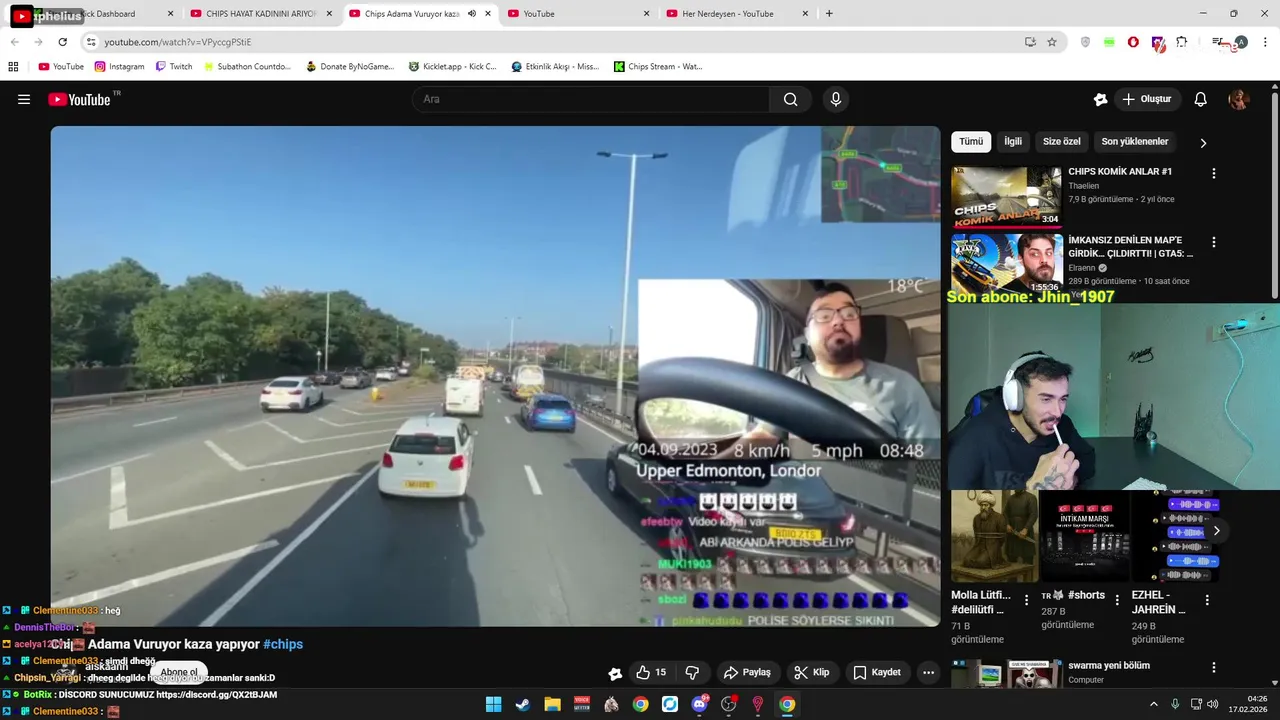Open the Twitch bookmark
The width and height of the screenshot is (1280, 720).
(174, 67)
